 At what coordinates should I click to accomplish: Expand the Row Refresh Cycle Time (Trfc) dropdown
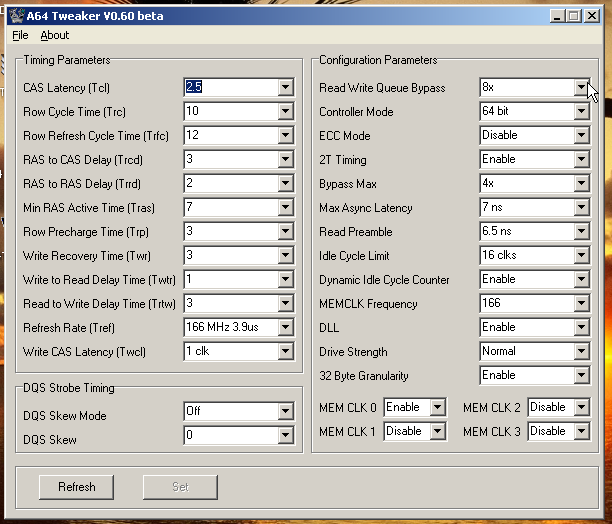click(286, 135)
